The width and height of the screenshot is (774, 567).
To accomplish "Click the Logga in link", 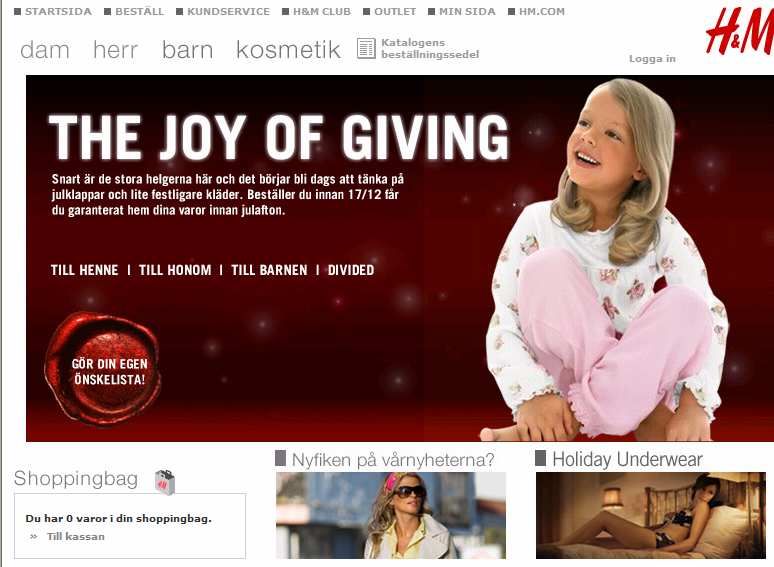I will (652, 59).
